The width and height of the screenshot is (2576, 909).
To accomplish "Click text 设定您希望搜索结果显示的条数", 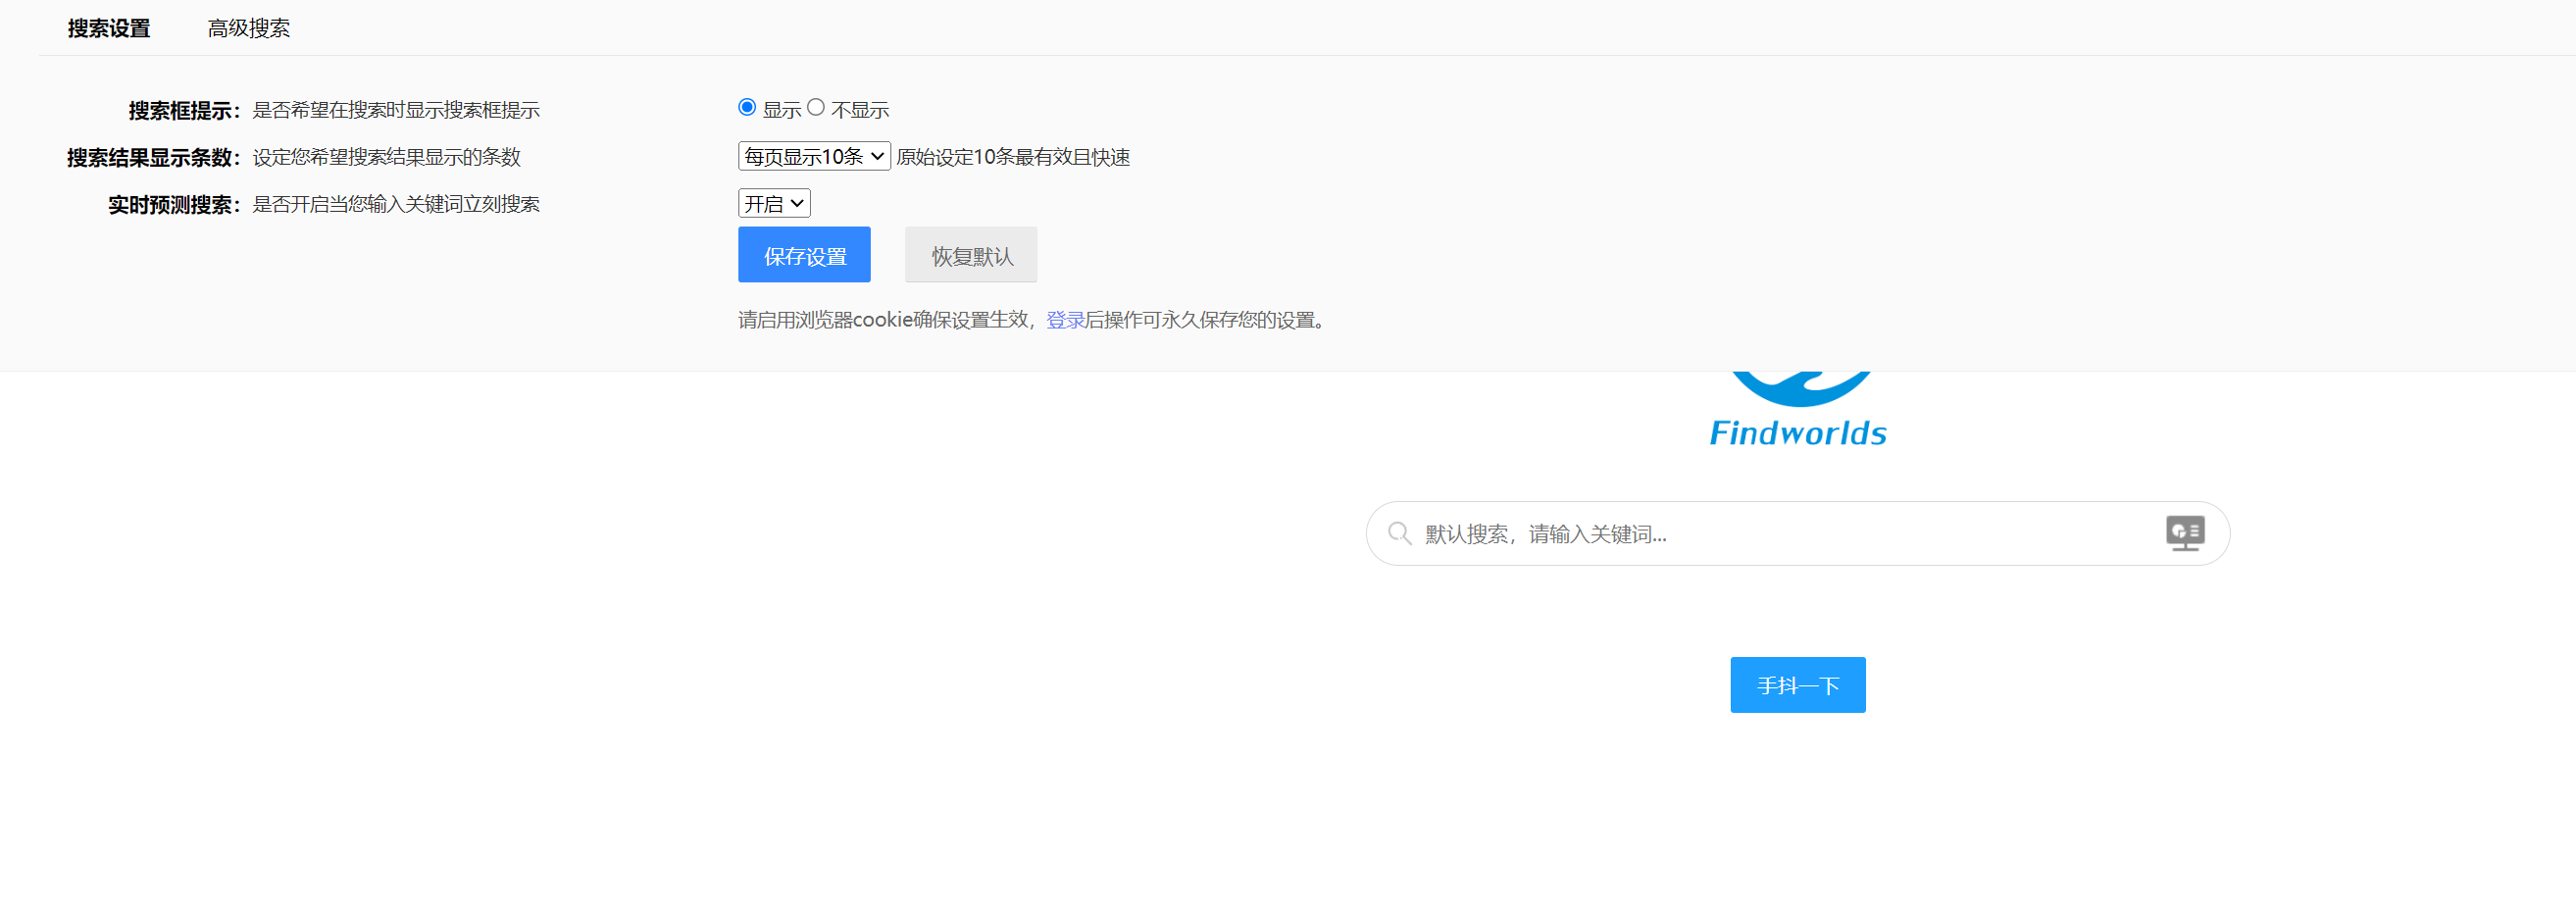I will pos(386,157).
